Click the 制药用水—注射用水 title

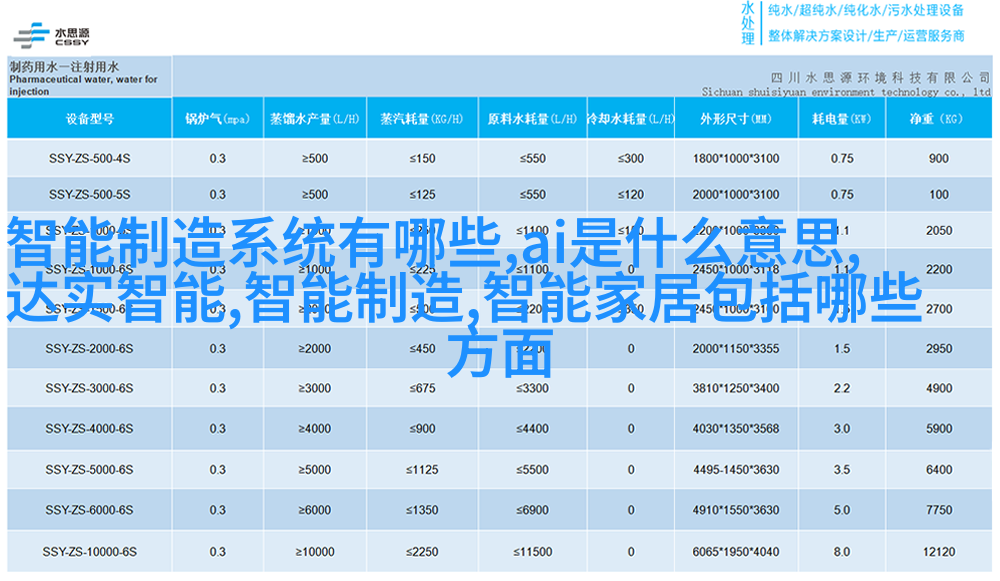coord(64,66)
